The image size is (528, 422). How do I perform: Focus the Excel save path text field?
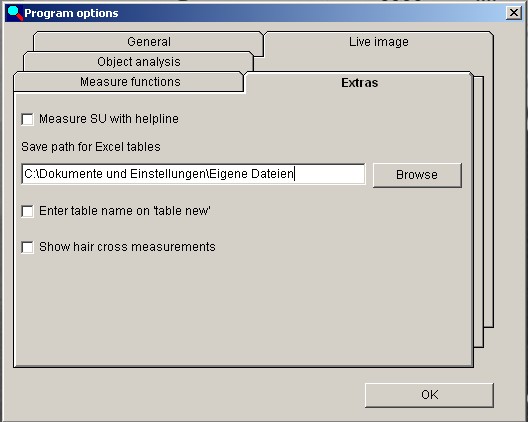tap(193, 174)
